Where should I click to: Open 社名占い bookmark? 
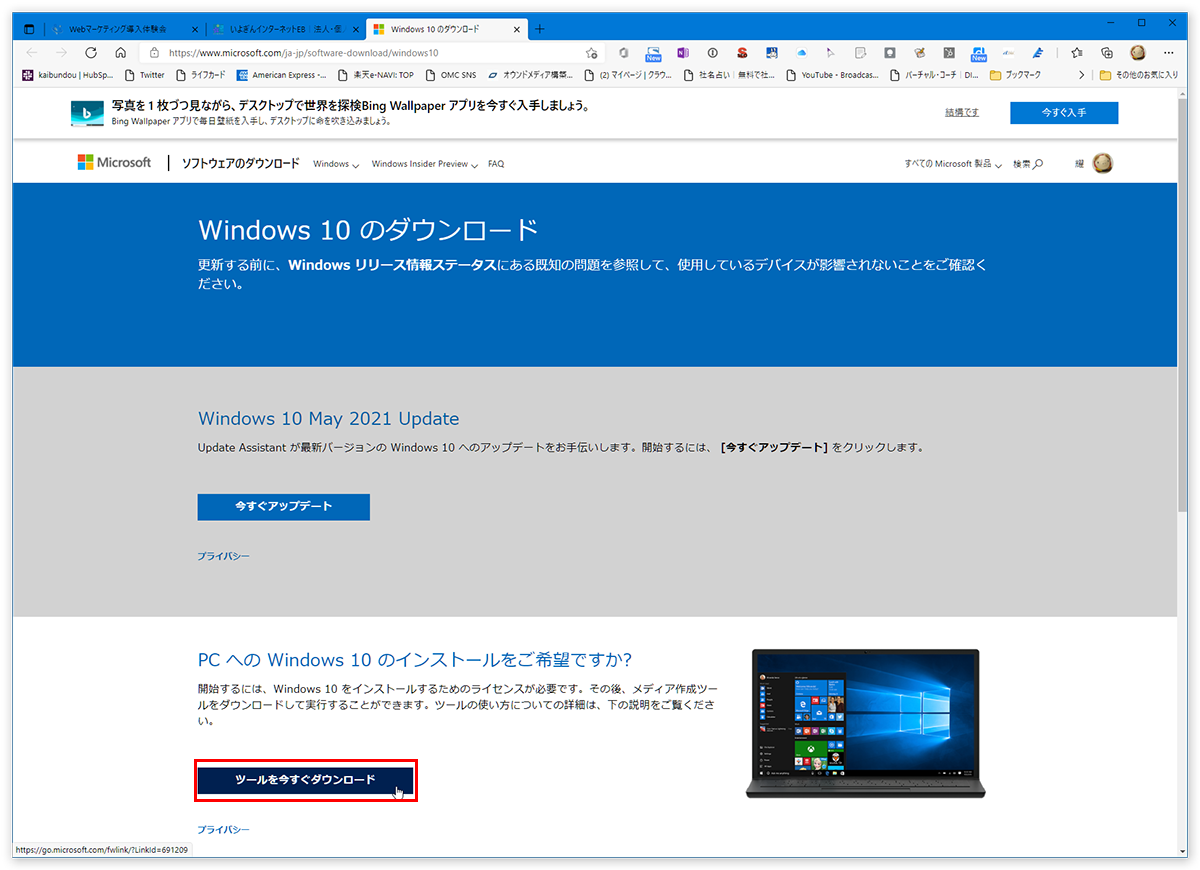pyautogui.click(x=728, y=75)
